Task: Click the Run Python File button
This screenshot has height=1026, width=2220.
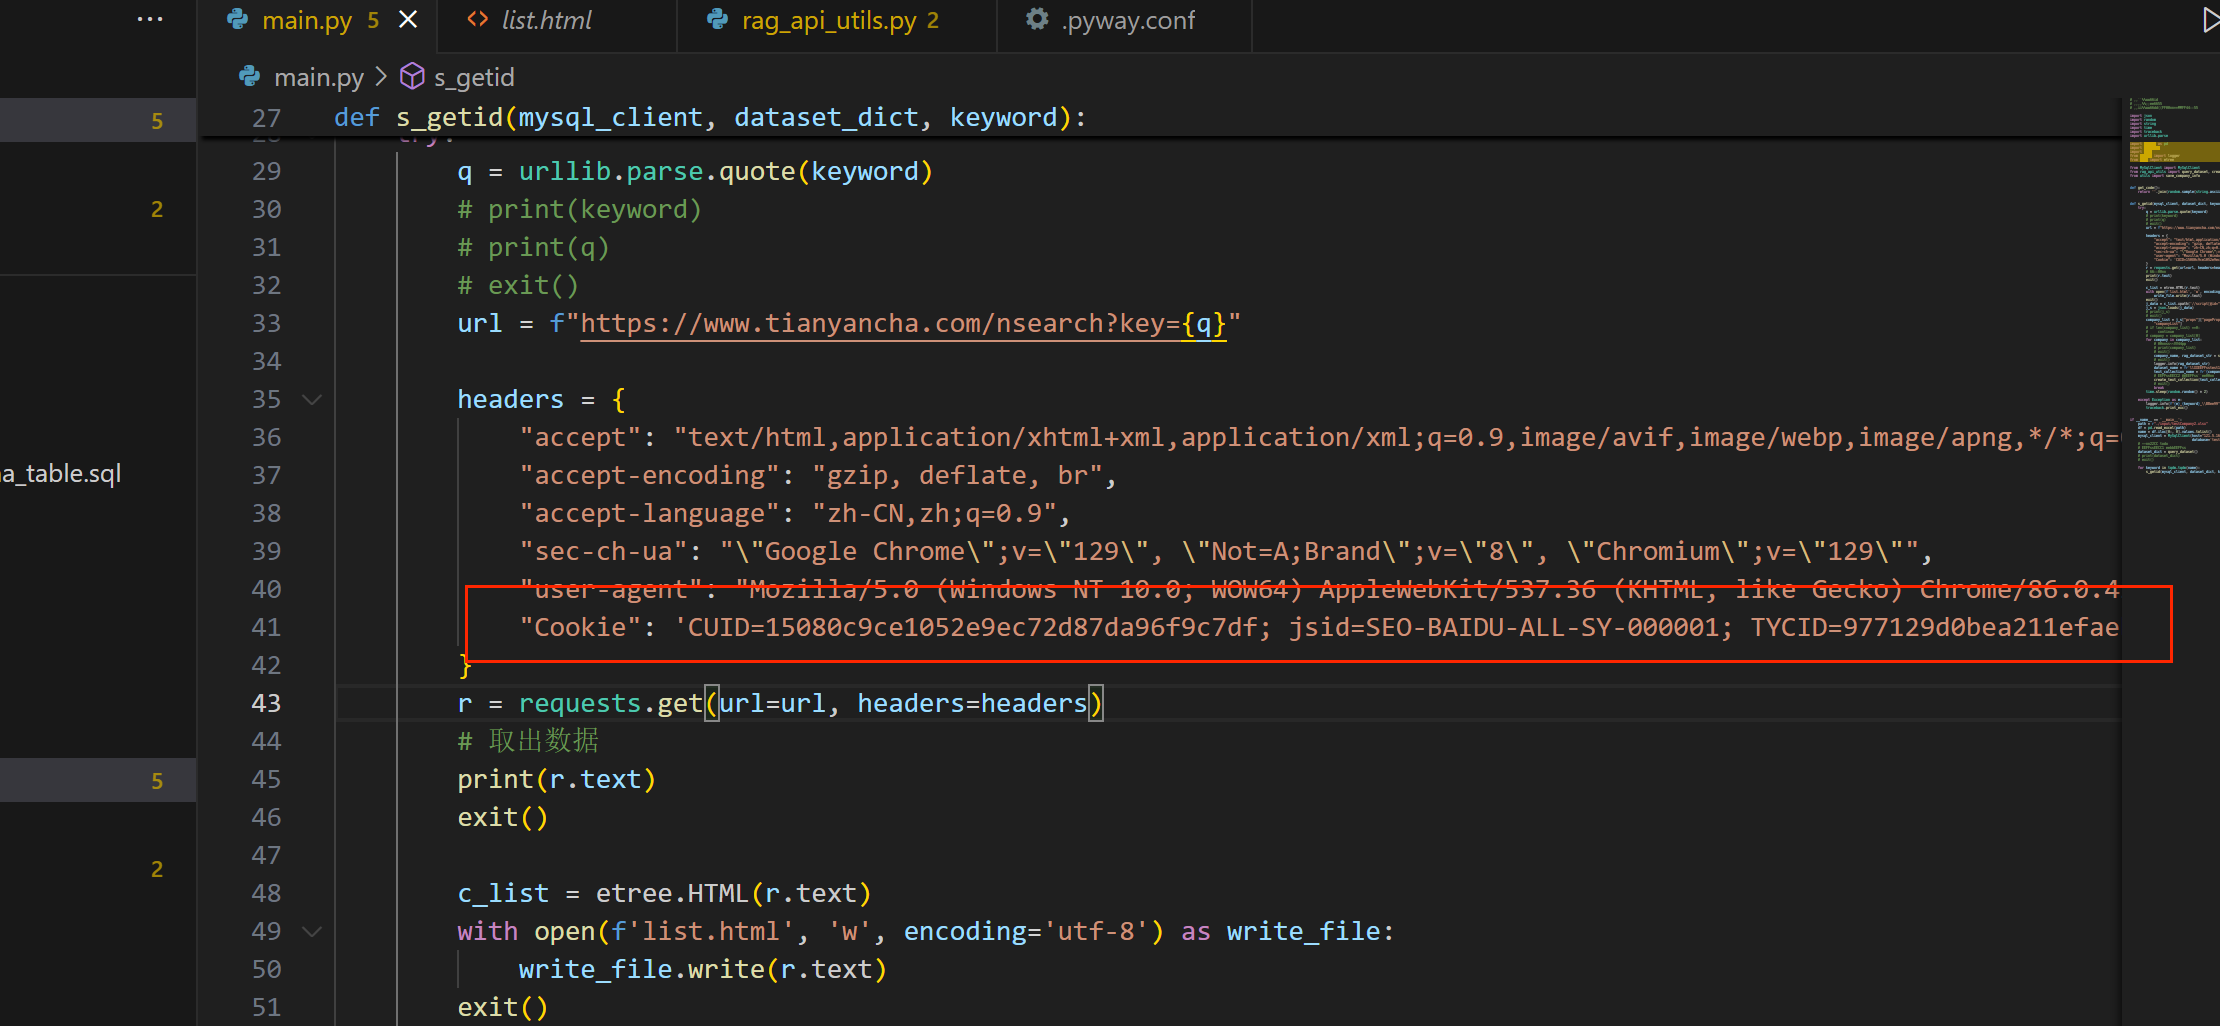Action: tap(2210, 20)
